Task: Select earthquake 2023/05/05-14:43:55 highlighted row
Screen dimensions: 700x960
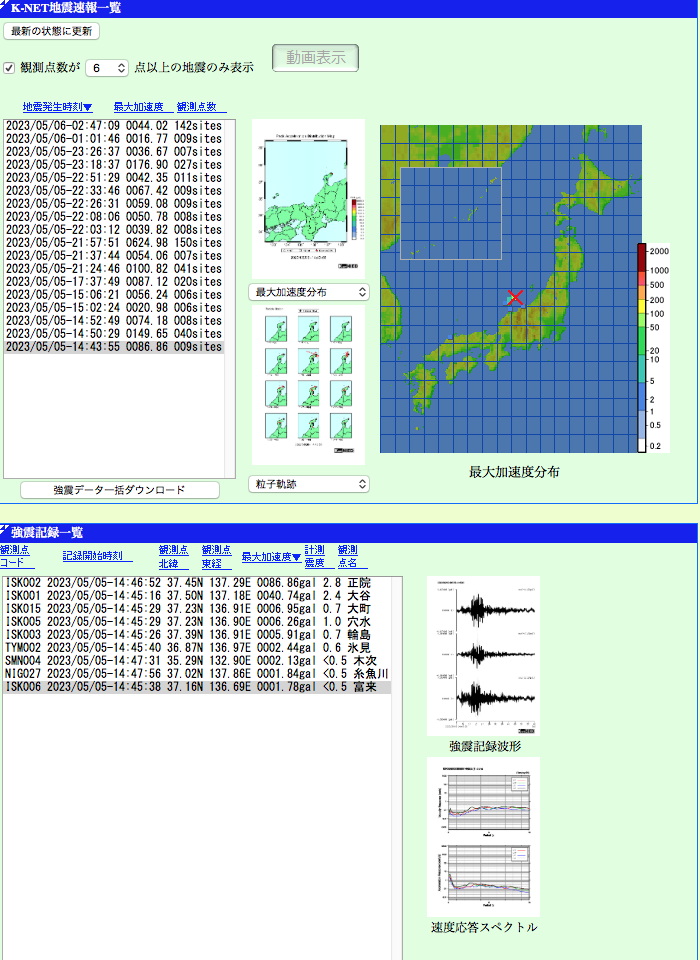Action: tap(114, 347)
